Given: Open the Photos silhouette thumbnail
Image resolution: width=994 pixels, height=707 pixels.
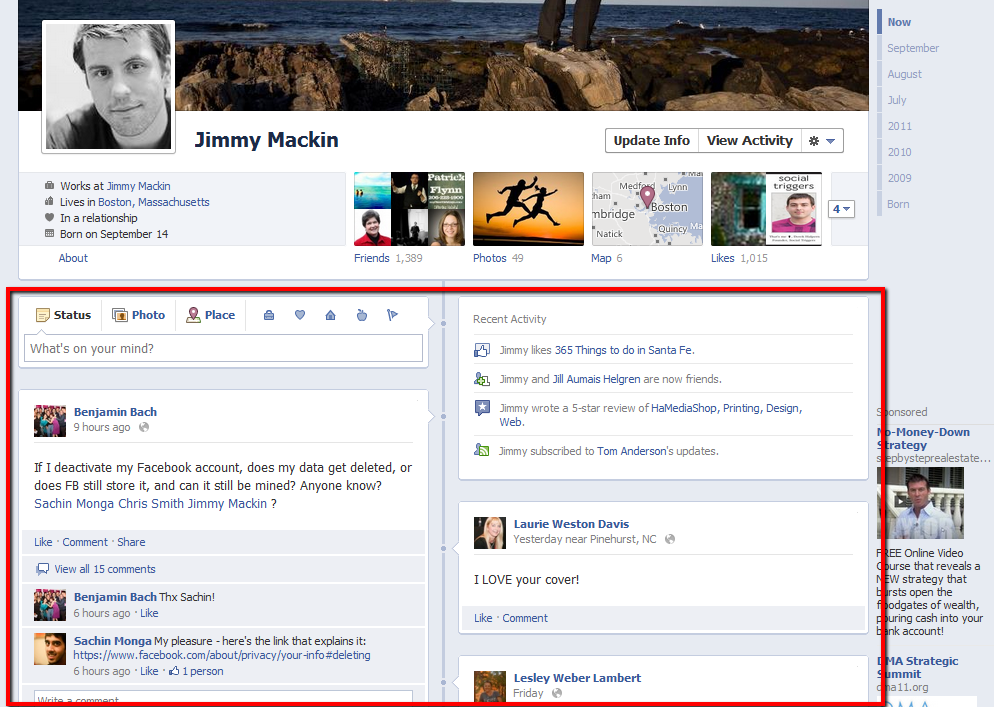Looking at the screenshot, I should (x=528, y=209).
